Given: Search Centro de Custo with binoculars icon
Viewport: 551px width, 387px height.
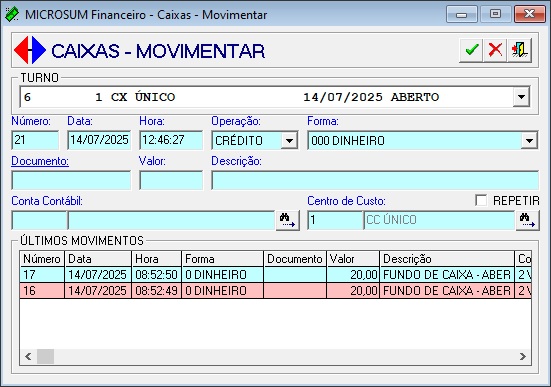Looking at the screenshot, I should click(527, 220).
